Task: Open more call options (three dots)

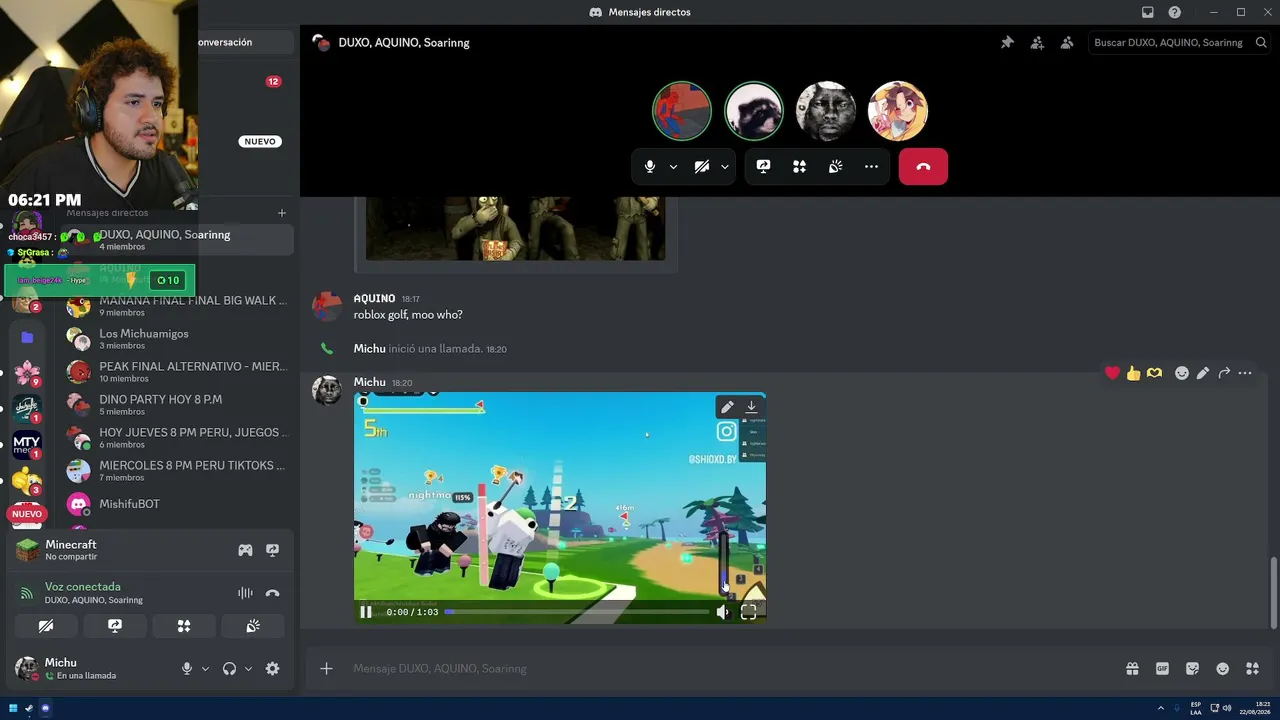Action: point(871,166)
